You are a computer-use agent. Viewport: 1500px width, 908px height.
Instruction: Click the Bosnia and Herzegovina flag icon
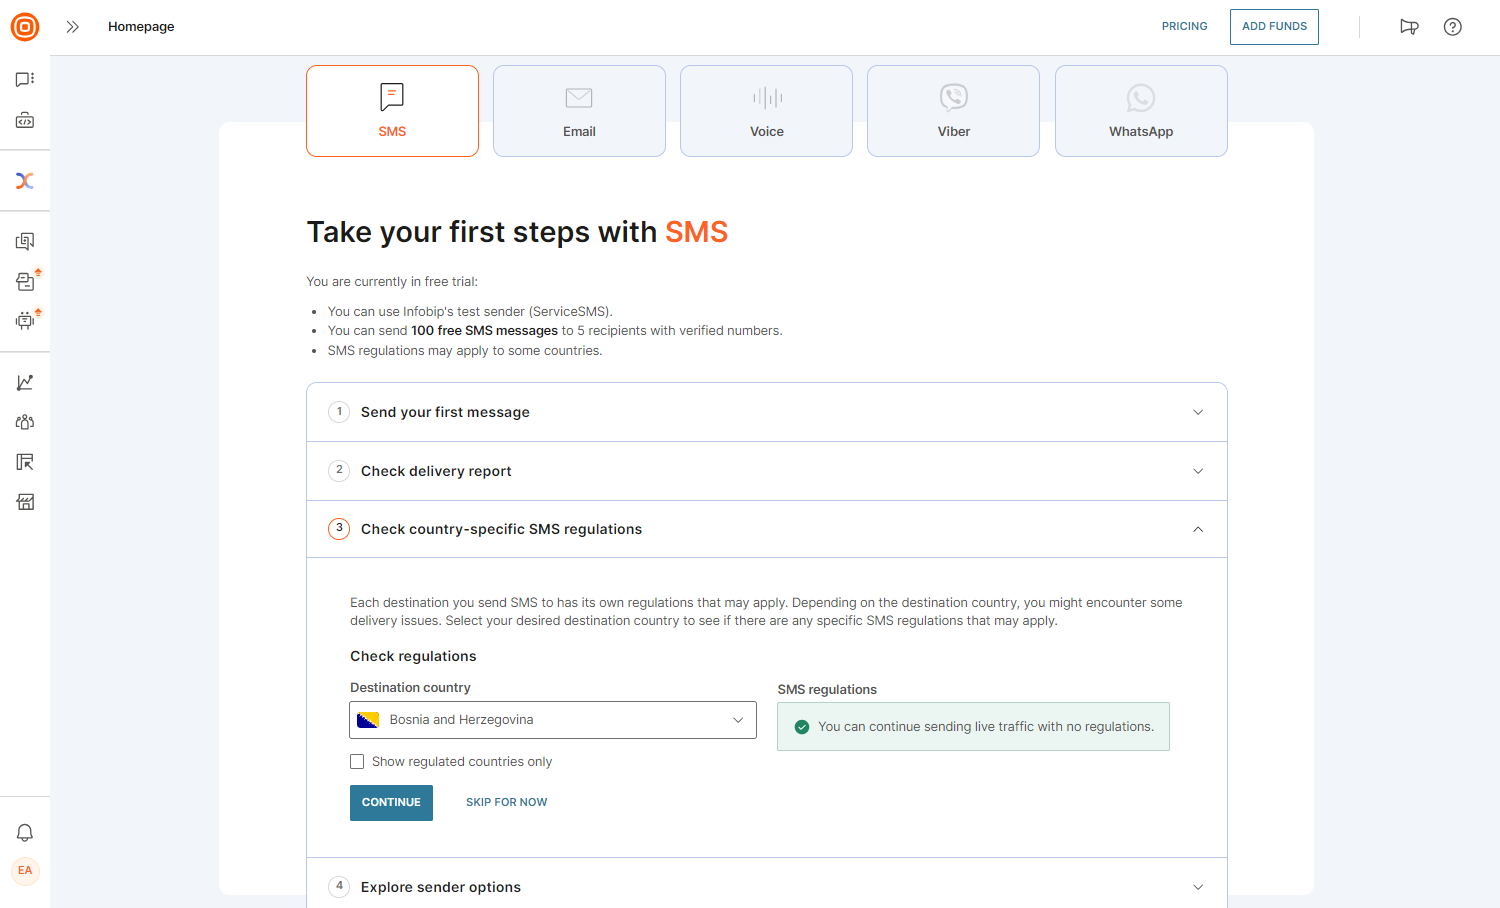pyautogui.click(x=368, y=720)
